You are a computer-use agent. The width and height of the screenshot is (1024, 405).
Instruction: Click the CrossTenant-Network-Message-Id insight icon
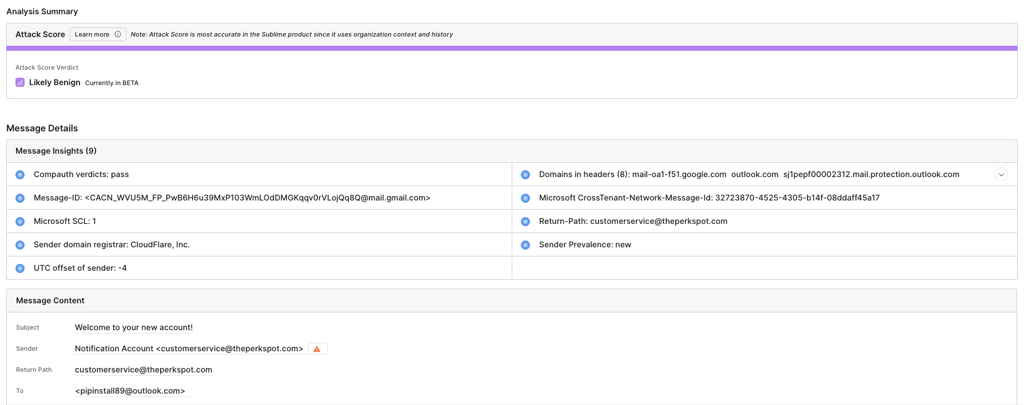pyautogui.click(x=525, y=198)
